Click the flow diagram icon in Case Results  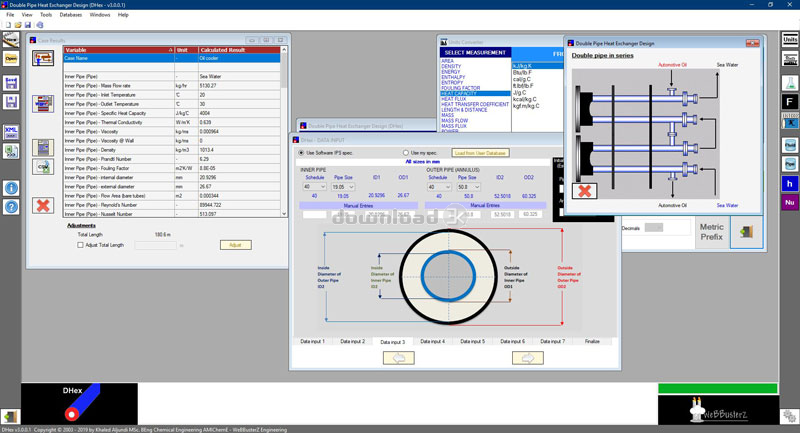click(x=43, y=58)
